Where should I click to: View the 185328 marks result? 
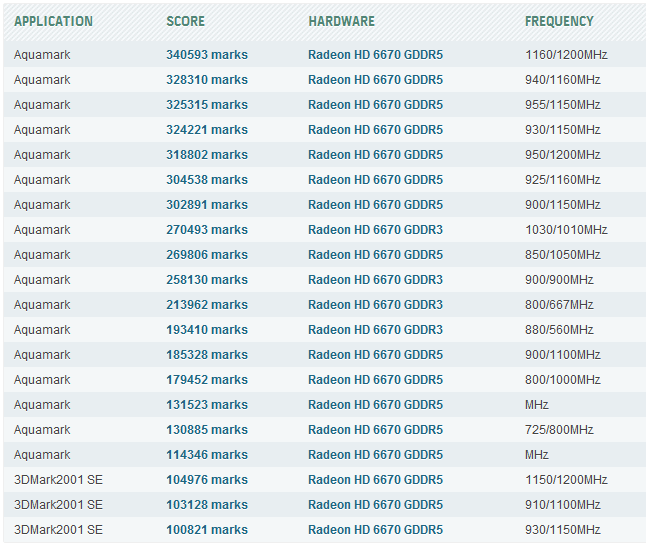click(x=206, y=355)
